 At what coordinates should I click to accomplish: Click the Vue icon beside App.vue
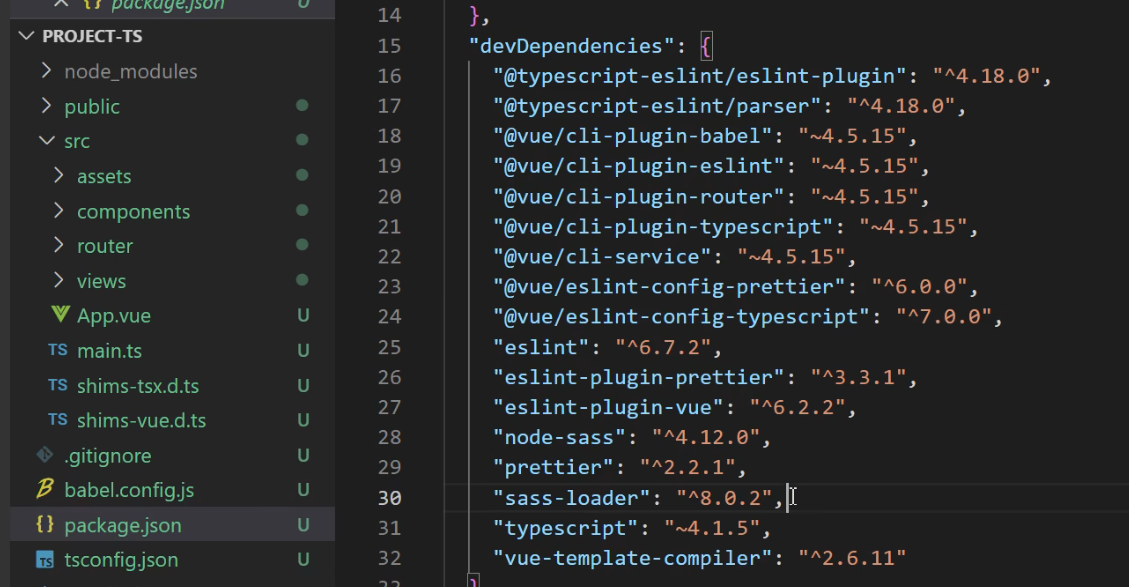(x=60, y=314)
